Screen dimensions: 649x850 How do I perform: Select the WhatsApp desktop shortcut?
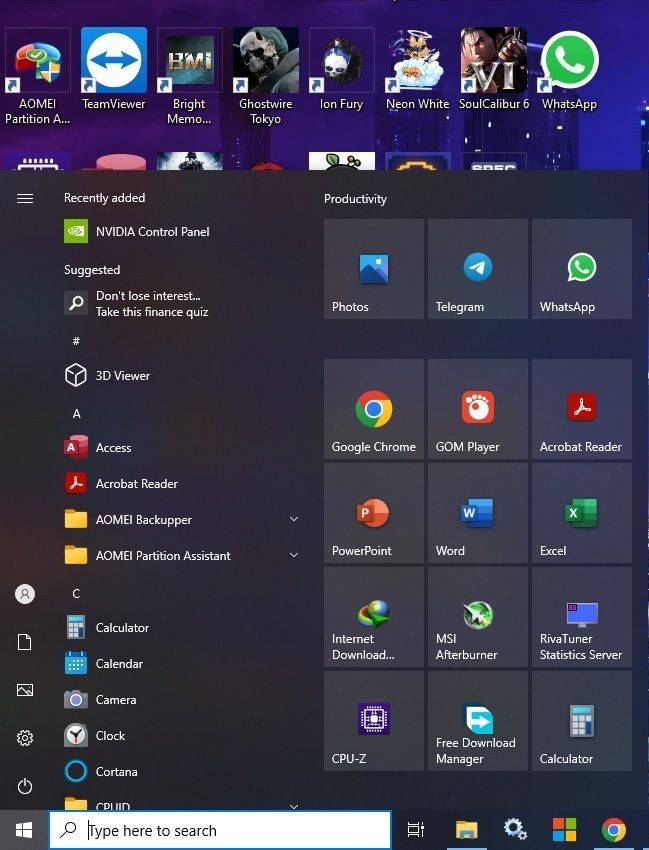[569, 69]
